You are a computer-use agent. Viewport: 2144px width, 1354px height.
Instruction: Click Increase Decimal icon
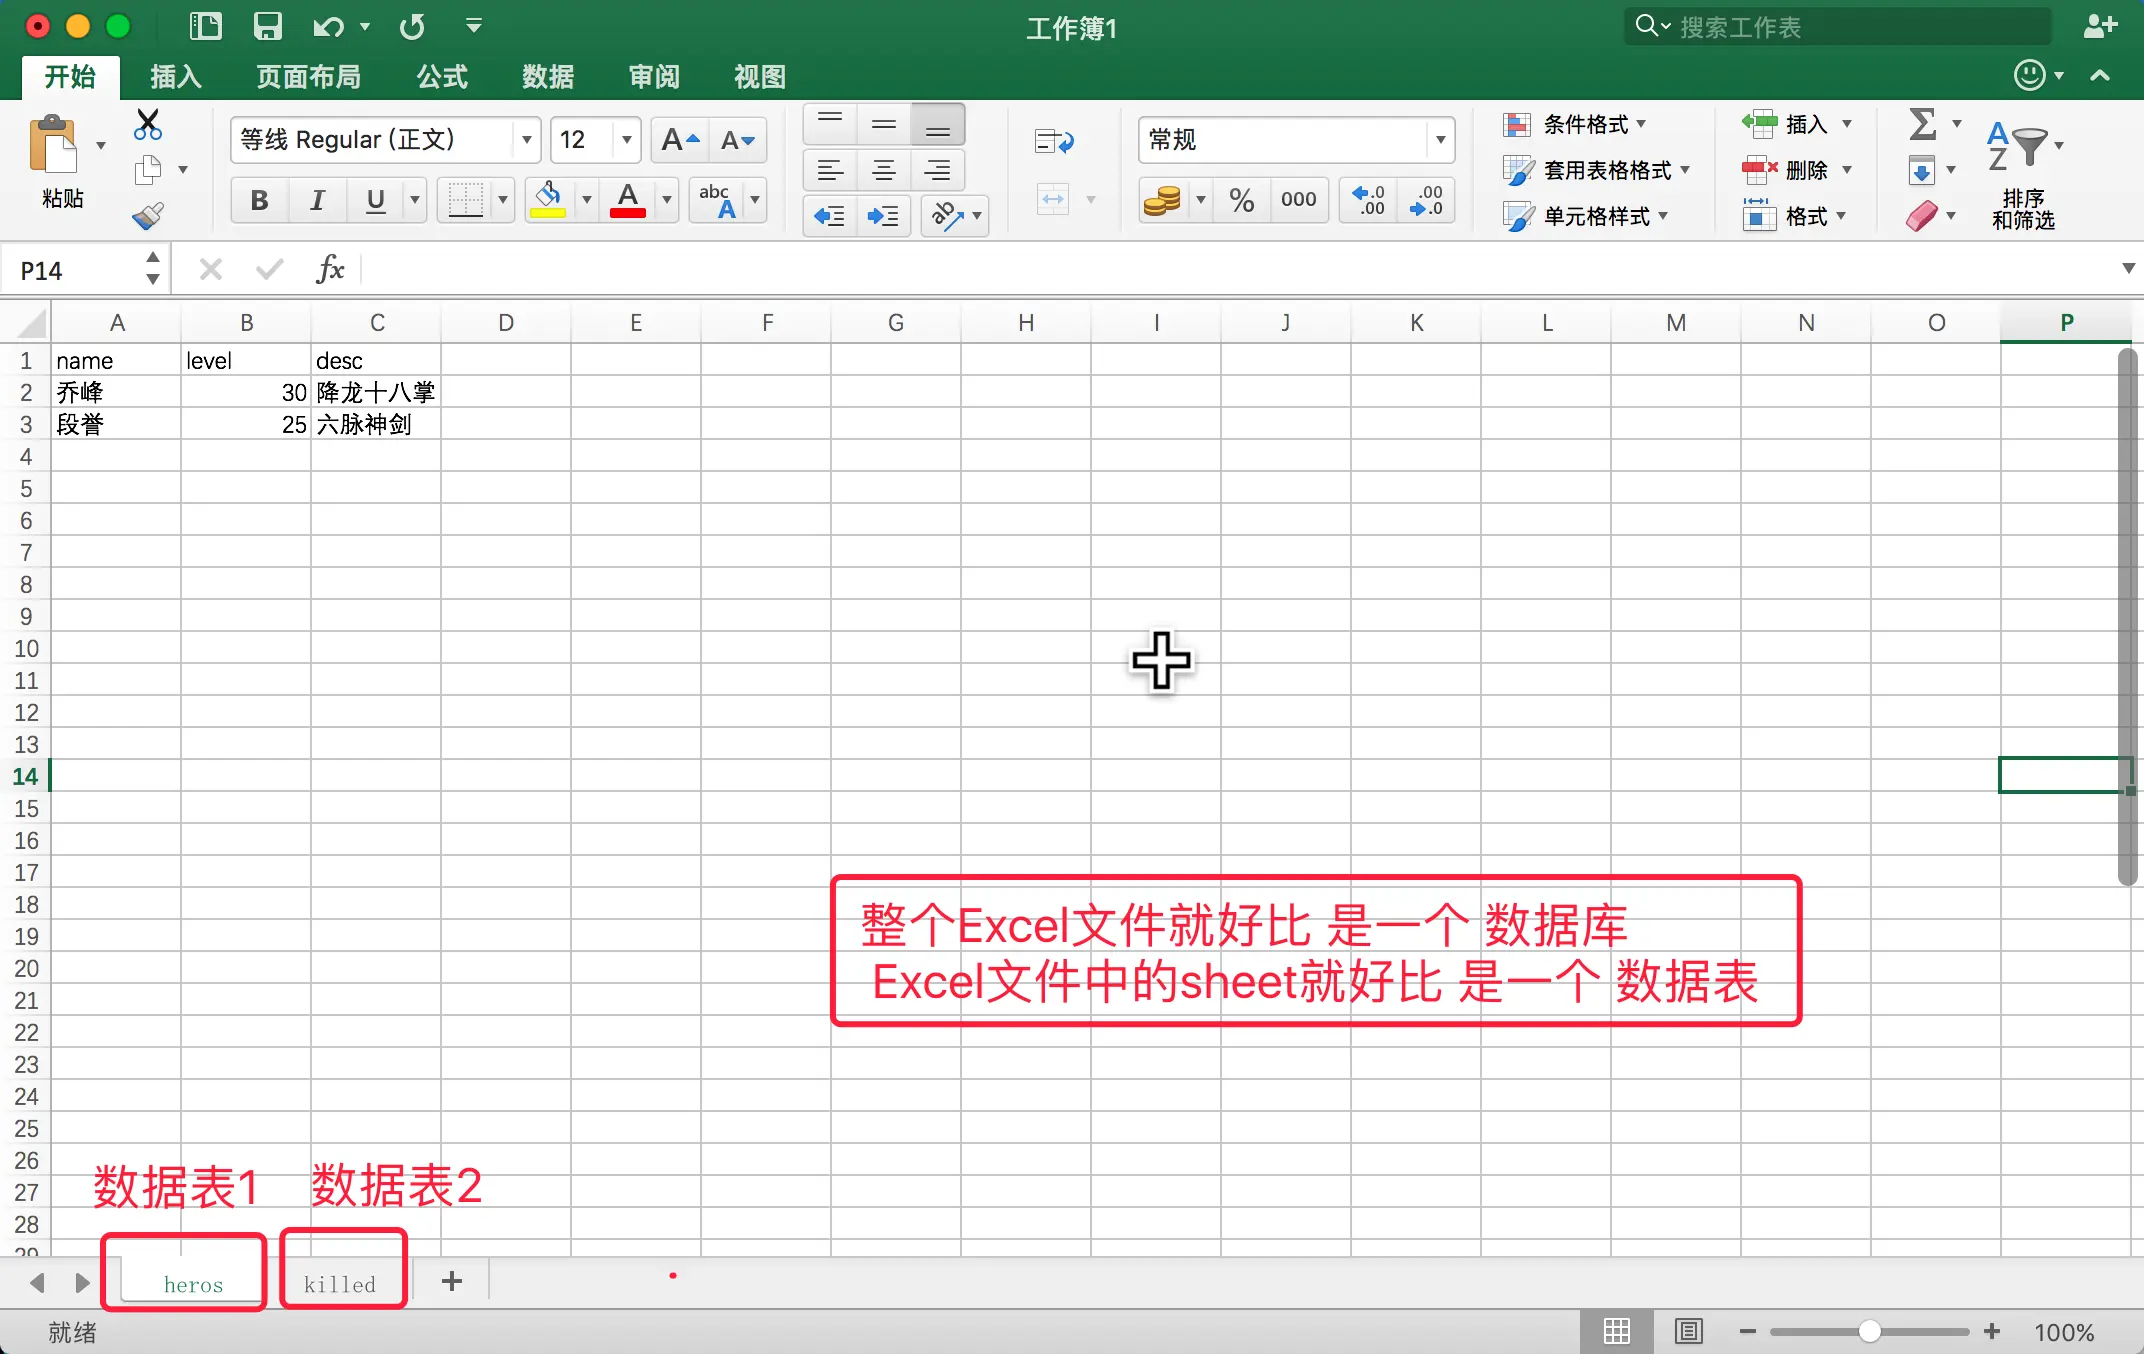coord(1368,200)
